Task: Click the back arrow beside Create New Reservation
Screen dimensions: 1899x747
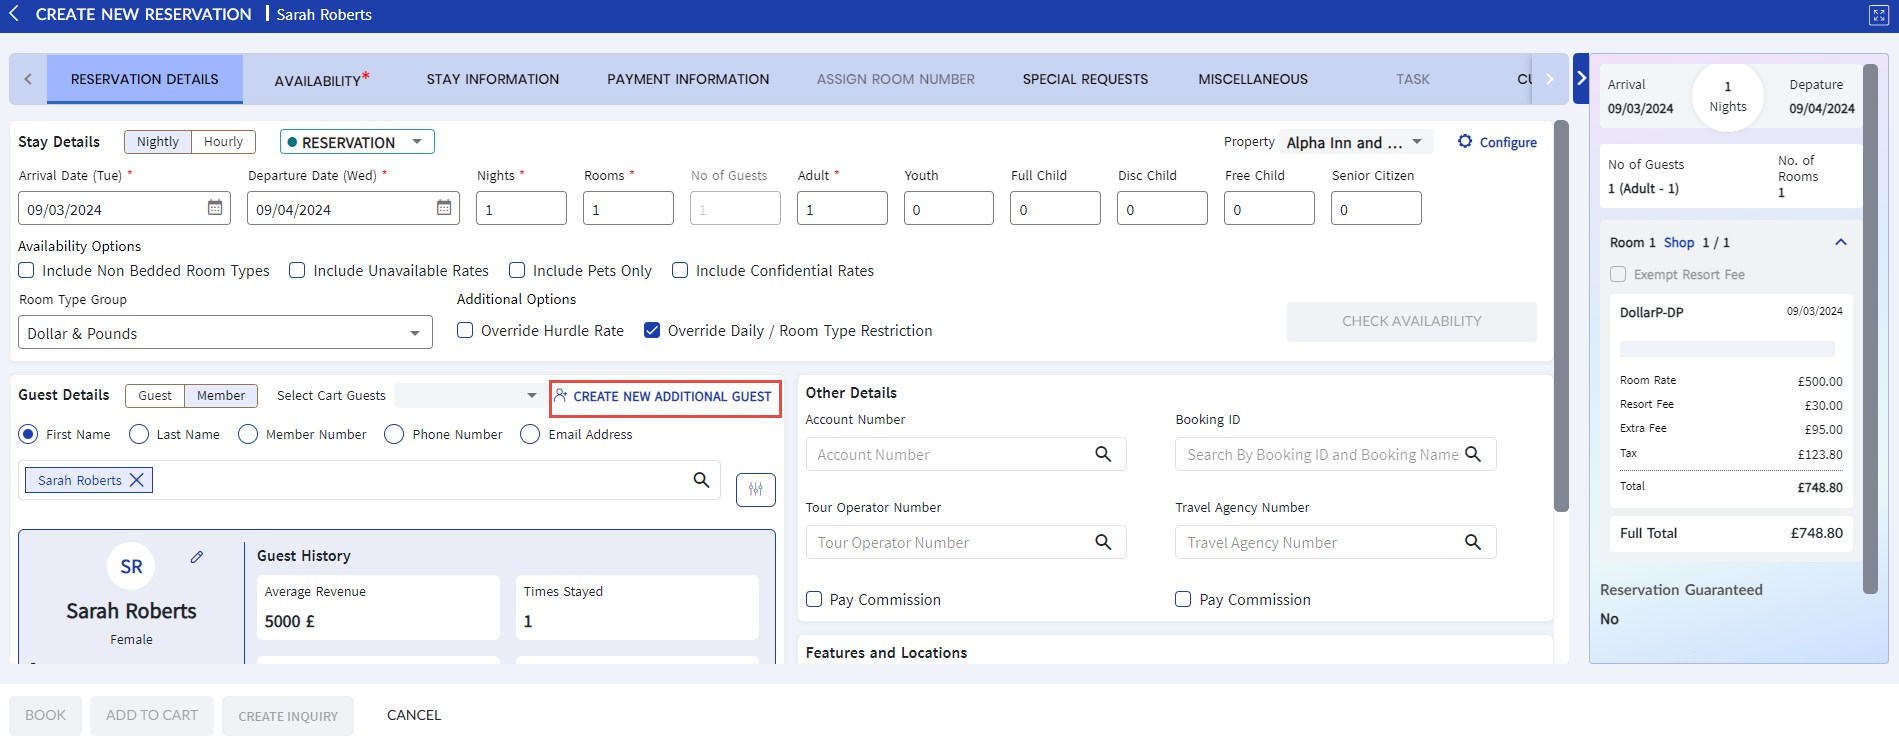Action: click(14, 14)
